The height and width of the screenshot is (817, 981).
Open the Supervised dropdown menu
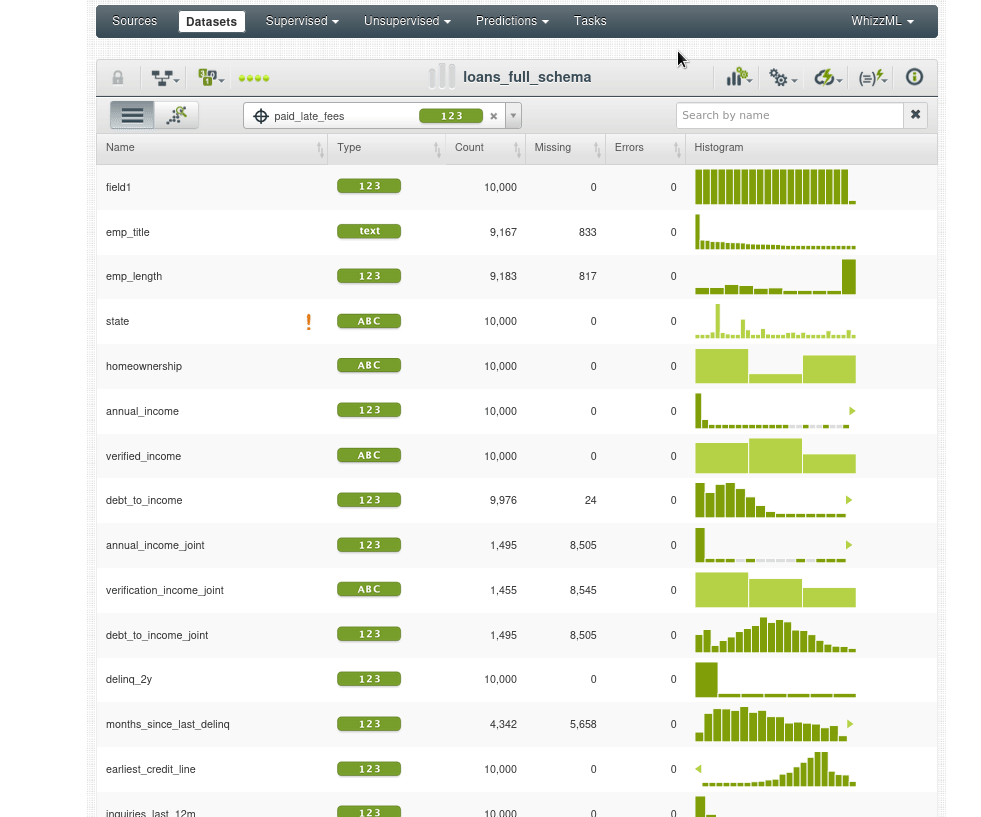pos(302,21)
